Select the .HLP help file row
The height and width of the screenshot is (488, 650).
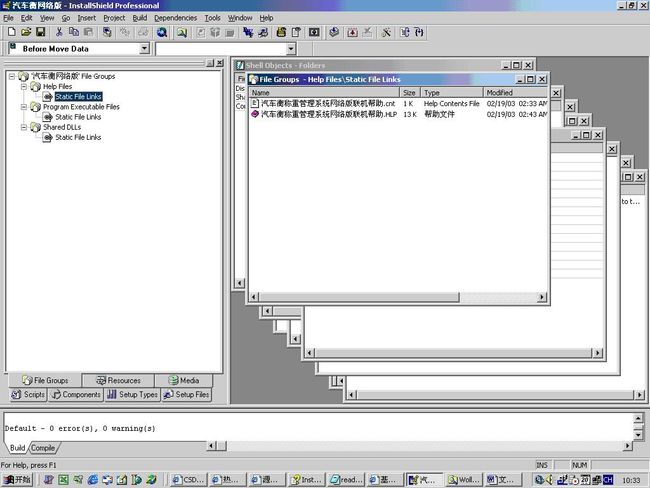(398, 114)
